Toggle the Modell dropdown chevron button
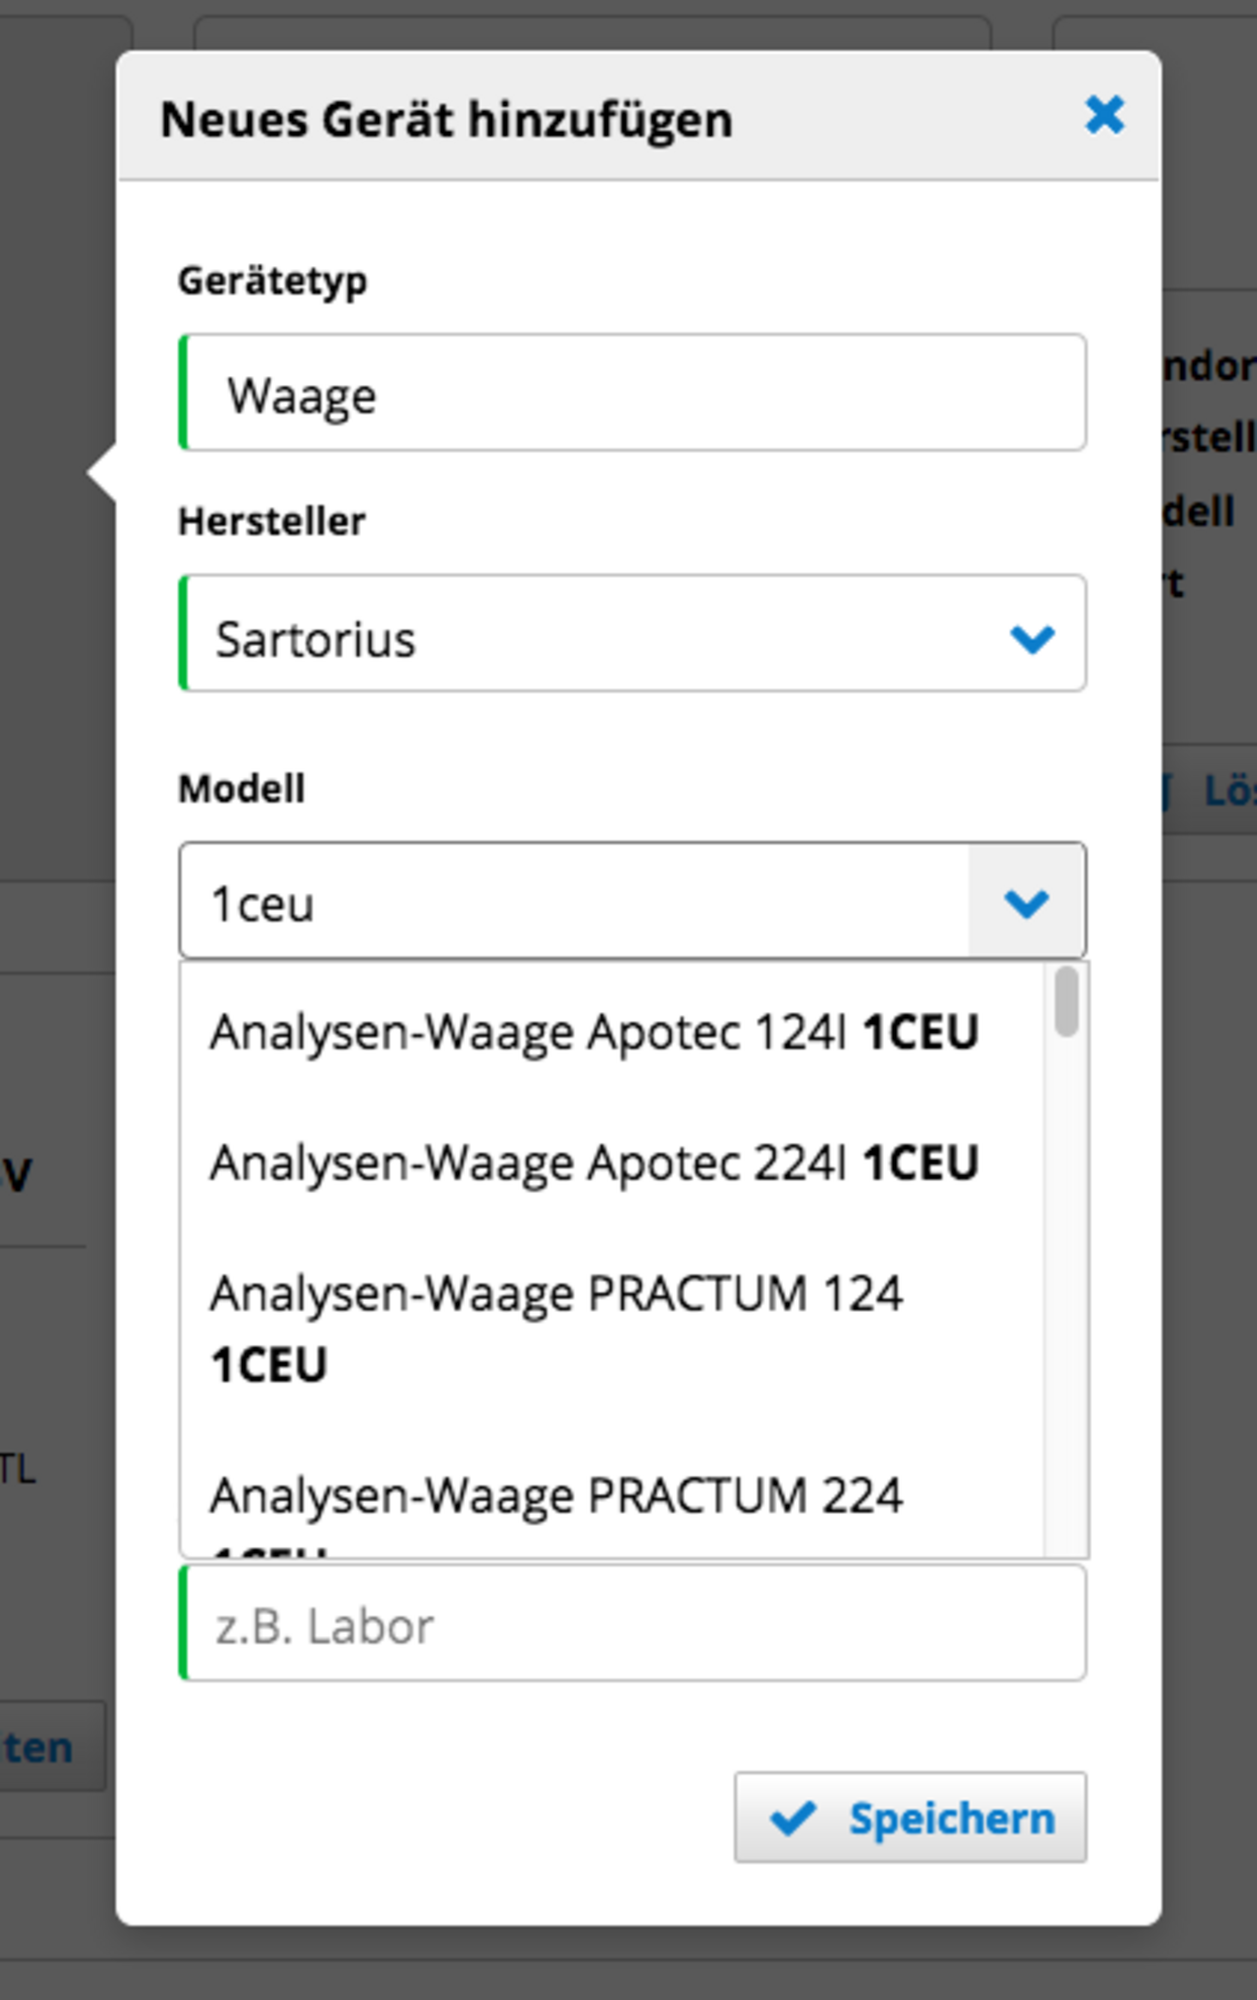Screen dimensions: 1257x2000 [x=1026, y=901]
